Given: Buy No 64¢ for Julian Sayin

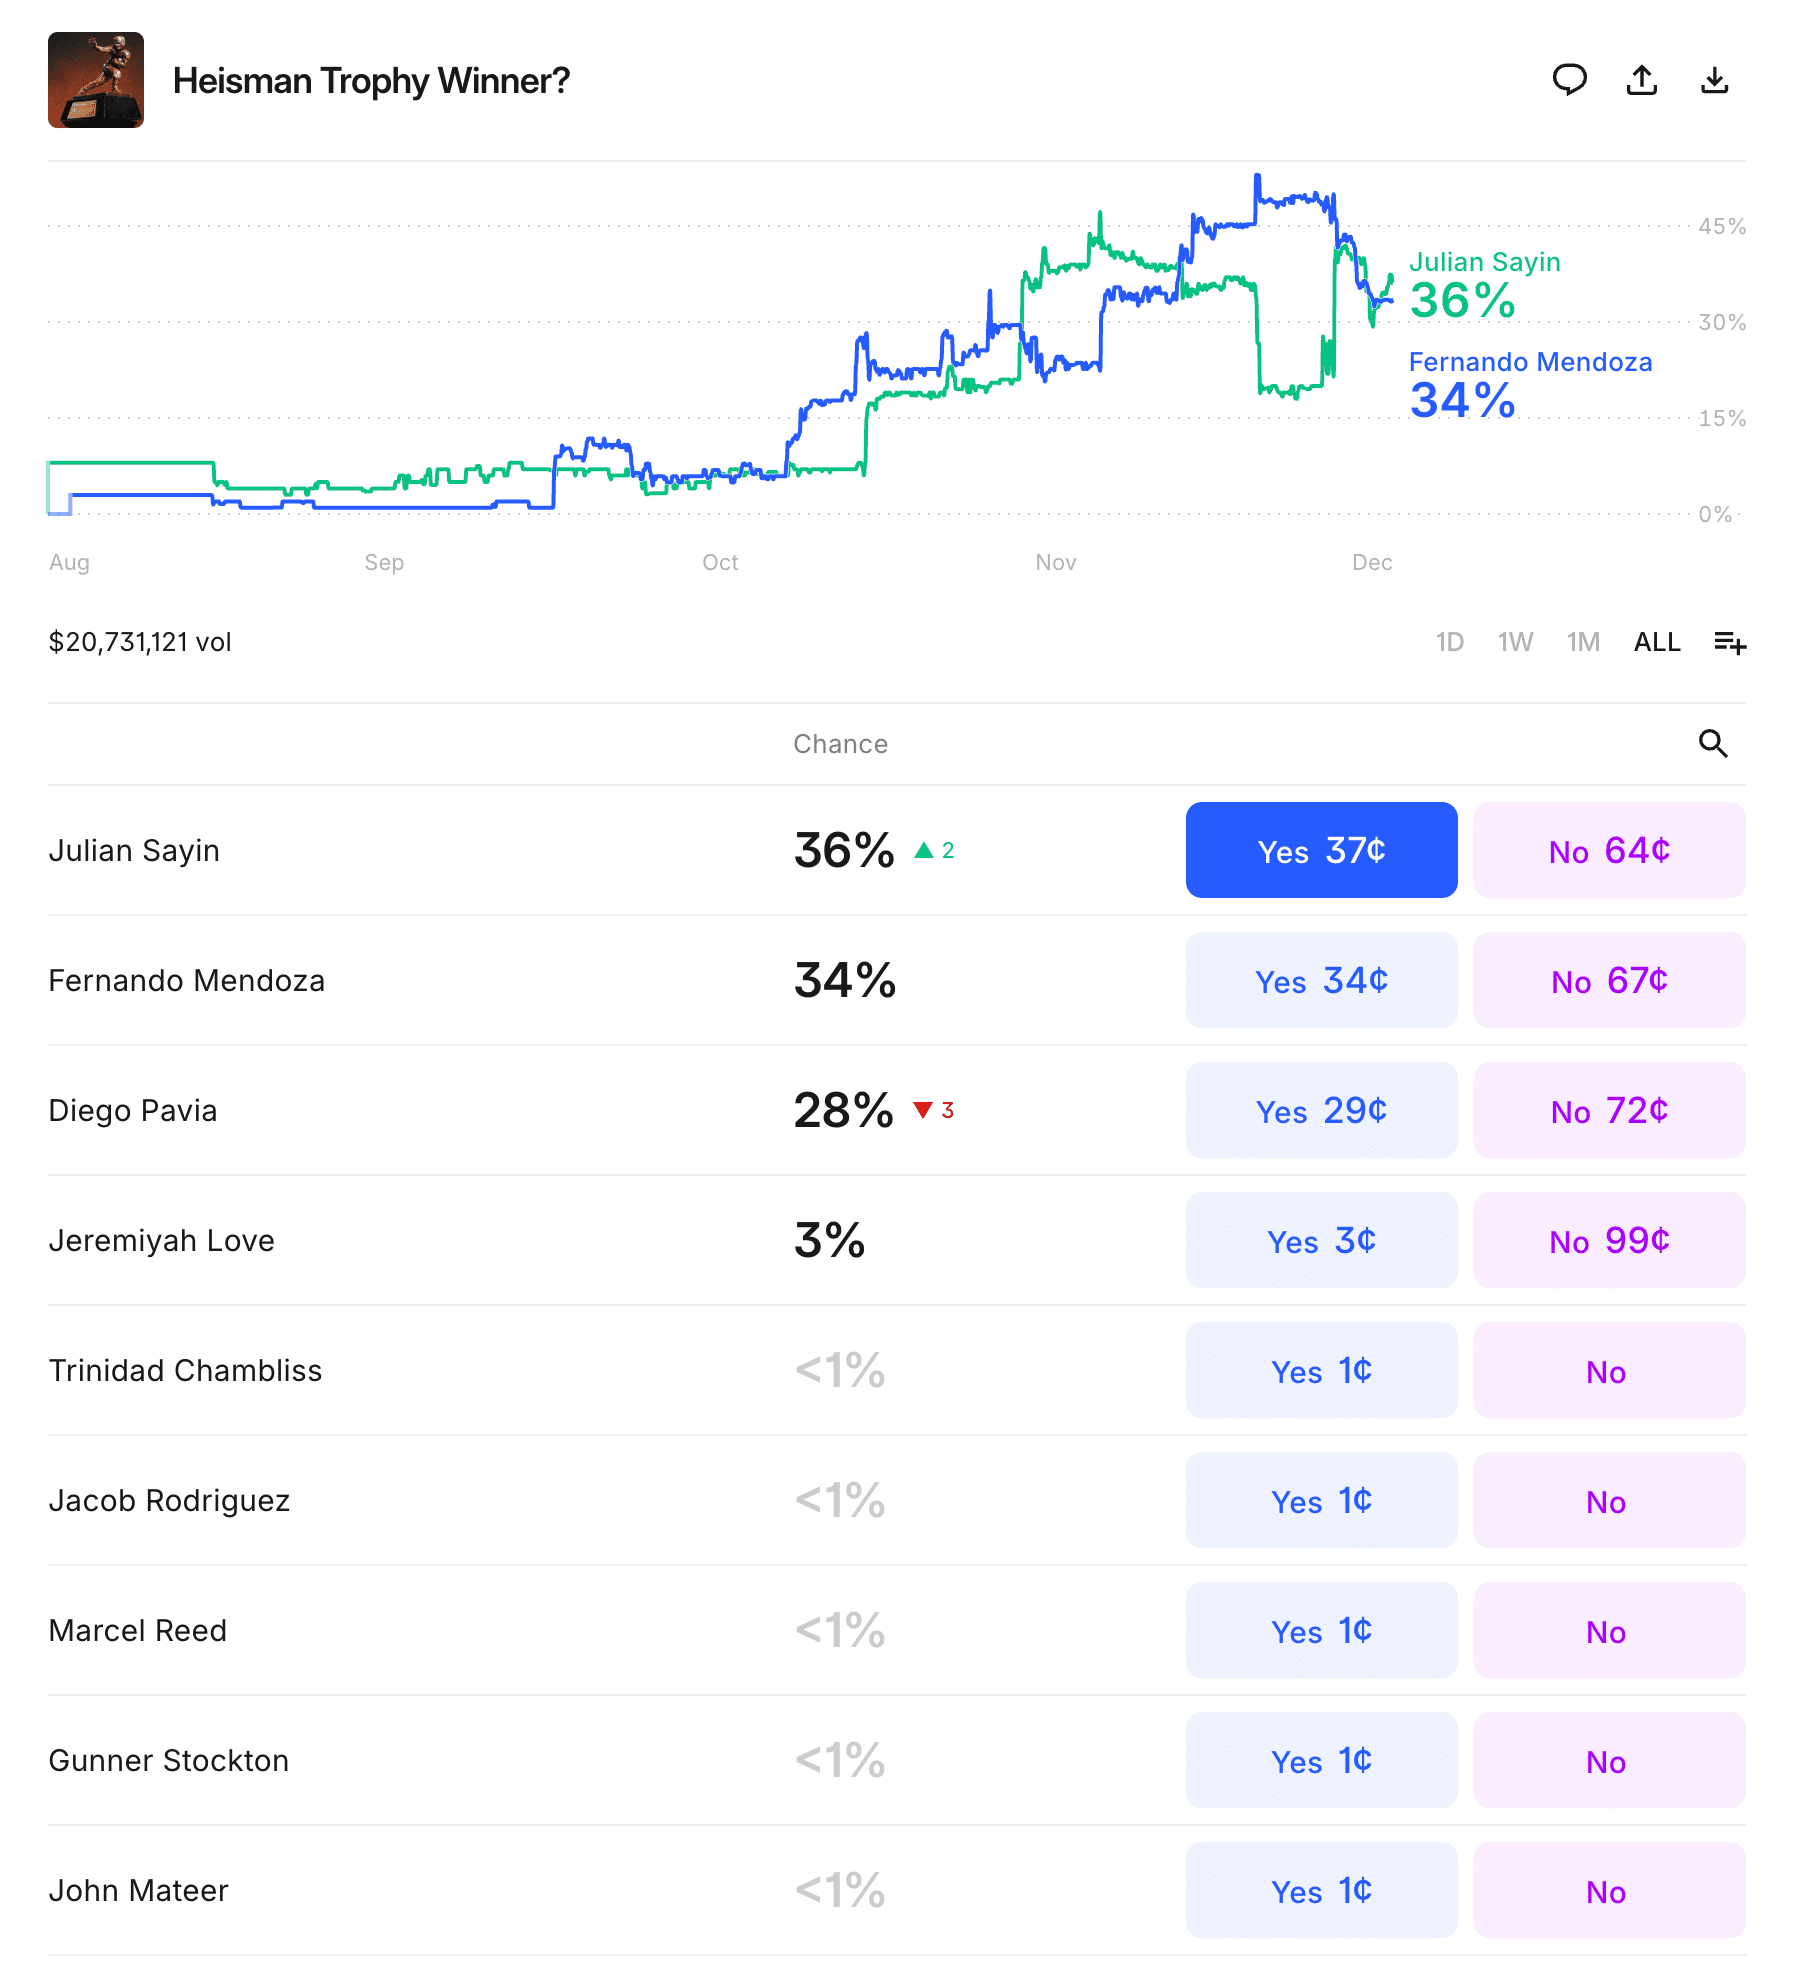Looking at the screenshot, I should (x=1609, y=850).
